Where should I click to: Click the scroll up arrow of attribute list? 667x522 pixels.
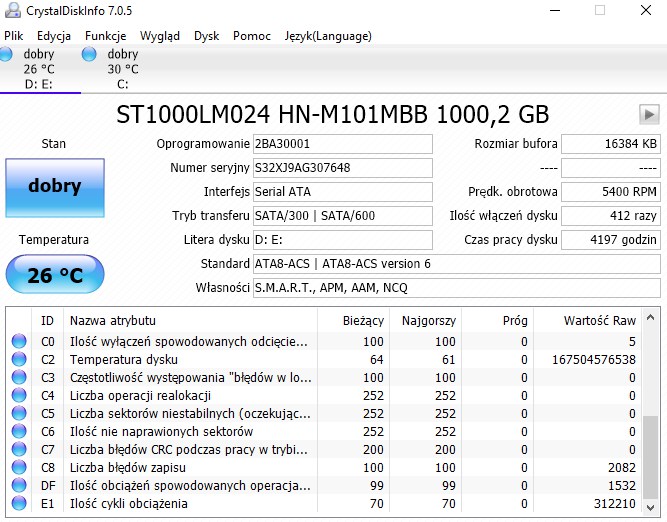(x=650, y=317)
